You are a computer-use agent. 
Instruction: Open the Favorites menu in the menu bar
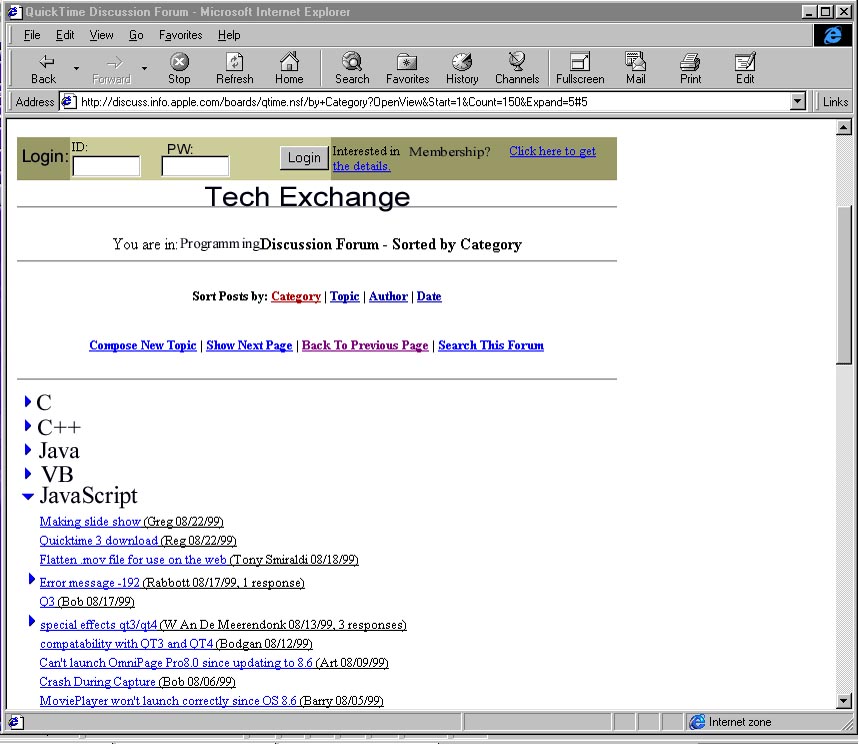(180, 35)
